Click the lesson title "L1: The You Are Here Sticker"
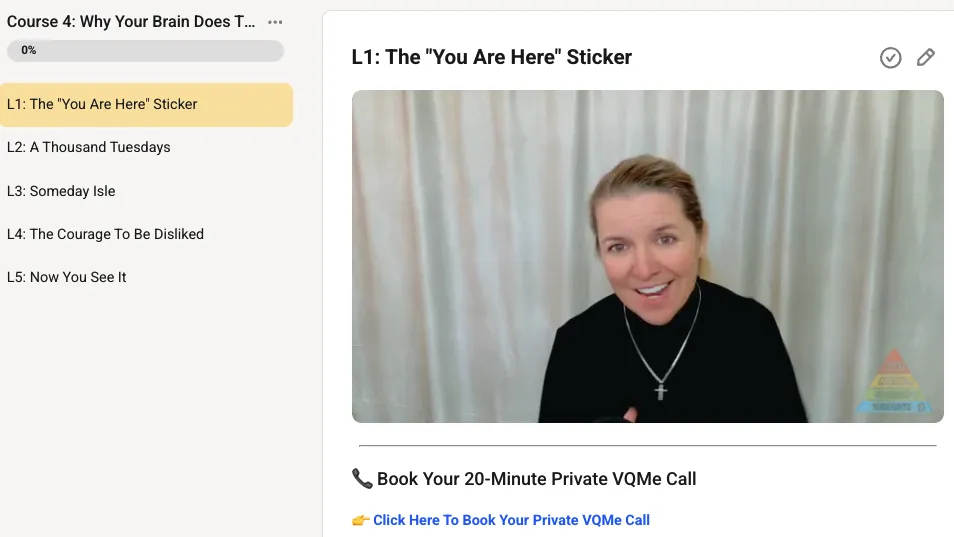The width and height of the screenshot is (954, 537). coord(492,57)
